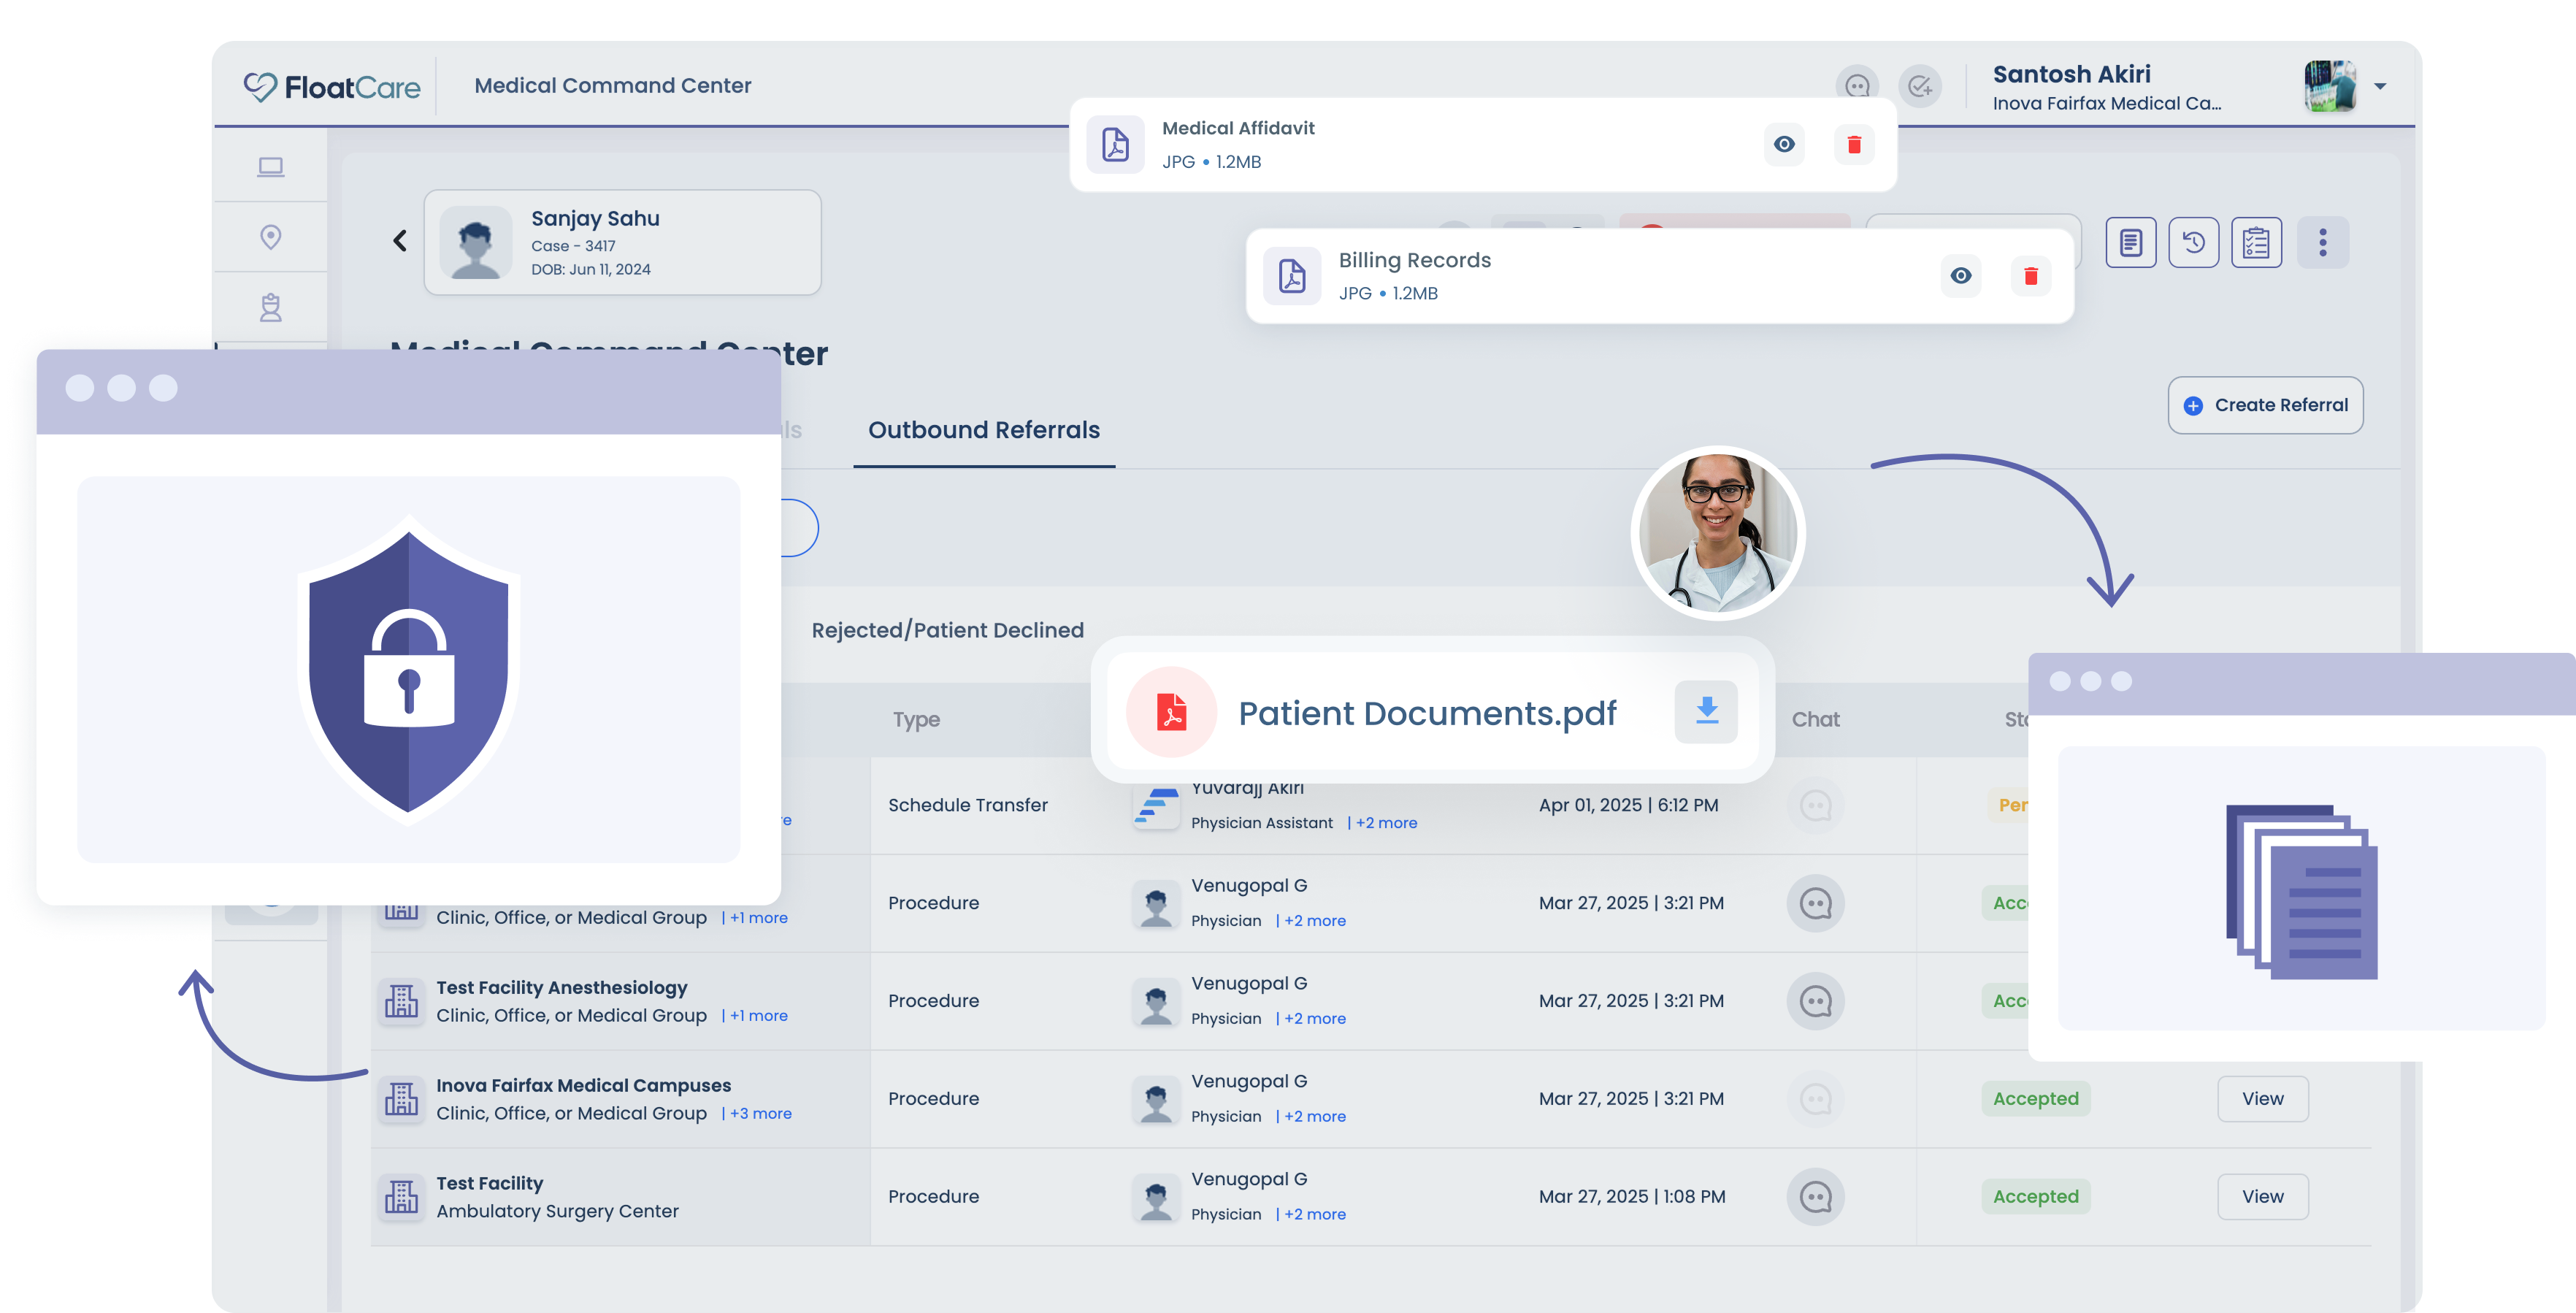Click Test Facility building icon in last row
Image resolution: width=2576 pixels, height=1313 pixels.
coord(401,1197)
